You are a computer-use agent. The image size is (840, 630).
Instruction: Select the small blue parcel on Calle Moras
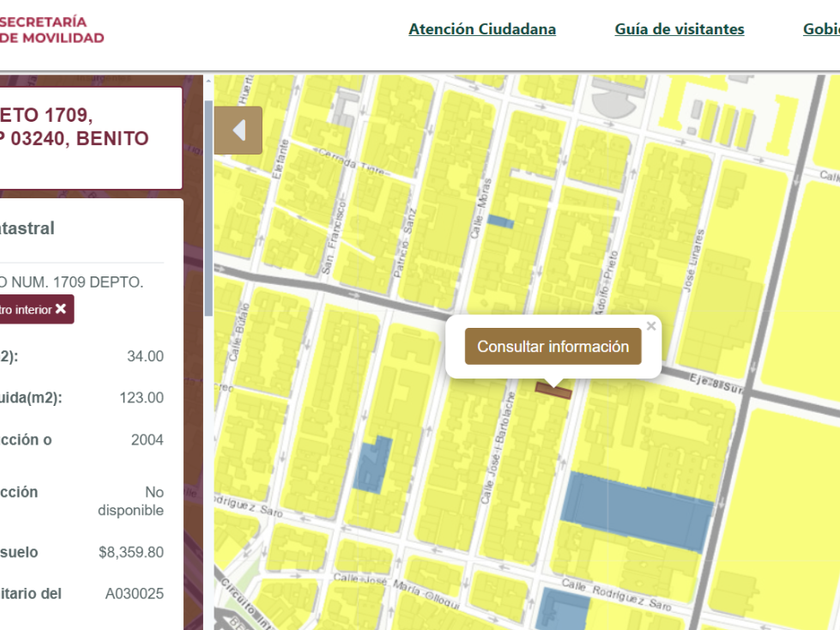(500, 221)
